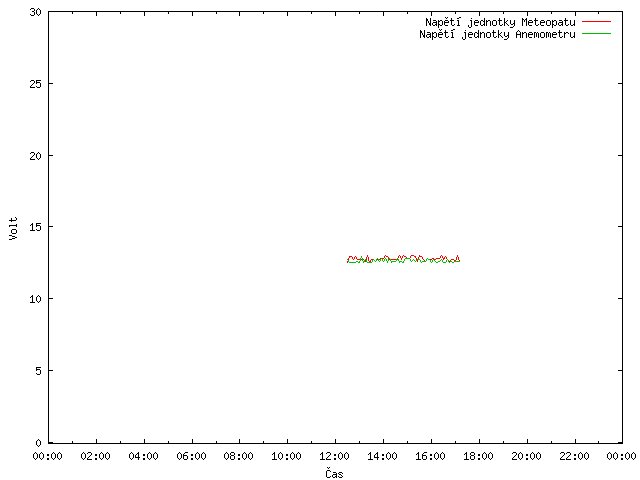Click the 10:00 time tick label
Image resolution: width=640 pixels, height=480 pixels.
pyautogui.click(x=287, y=456)
